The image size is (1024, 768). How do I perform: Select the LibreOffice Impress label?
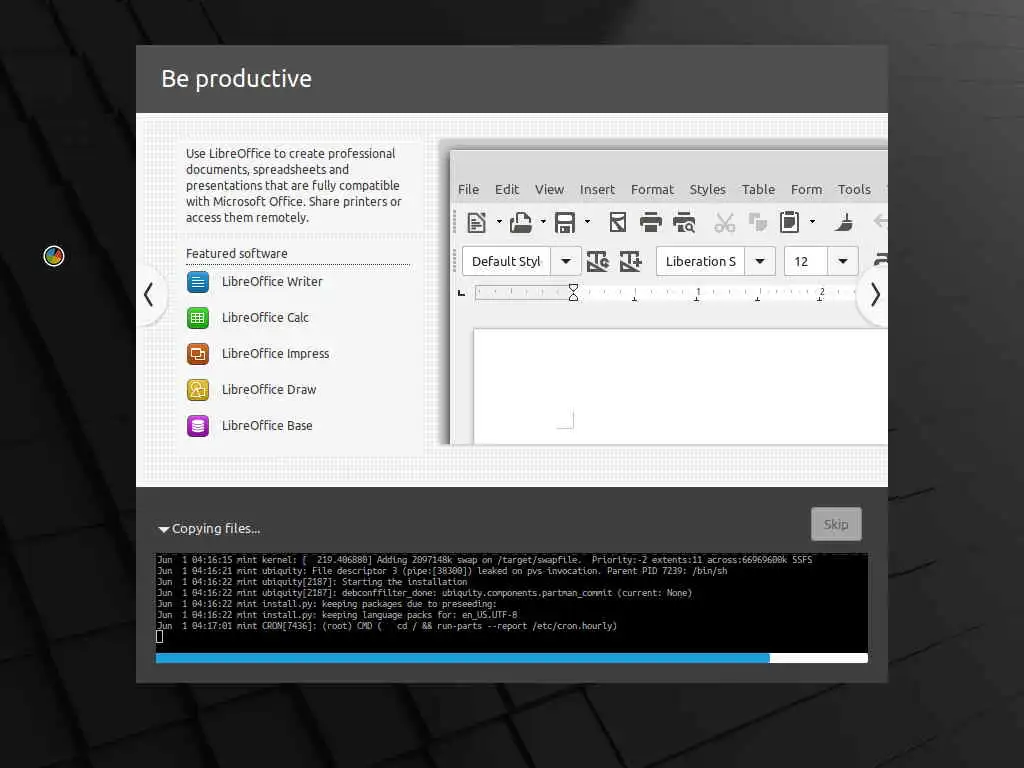point(275,353)
